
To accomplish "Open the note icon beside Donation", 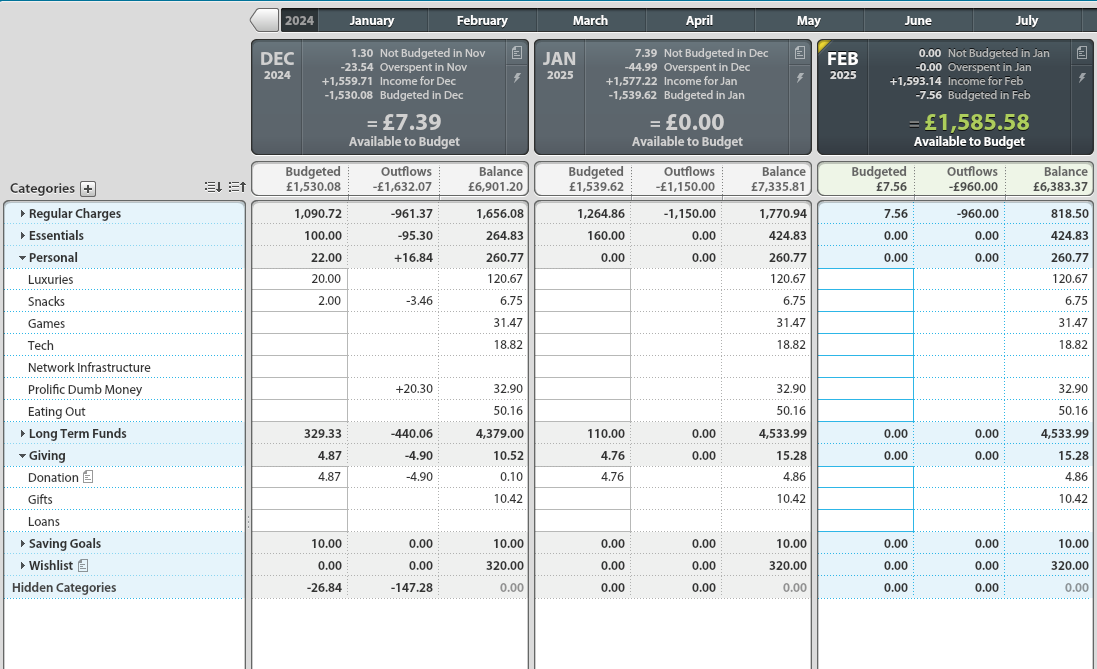I will click(88, 477).
